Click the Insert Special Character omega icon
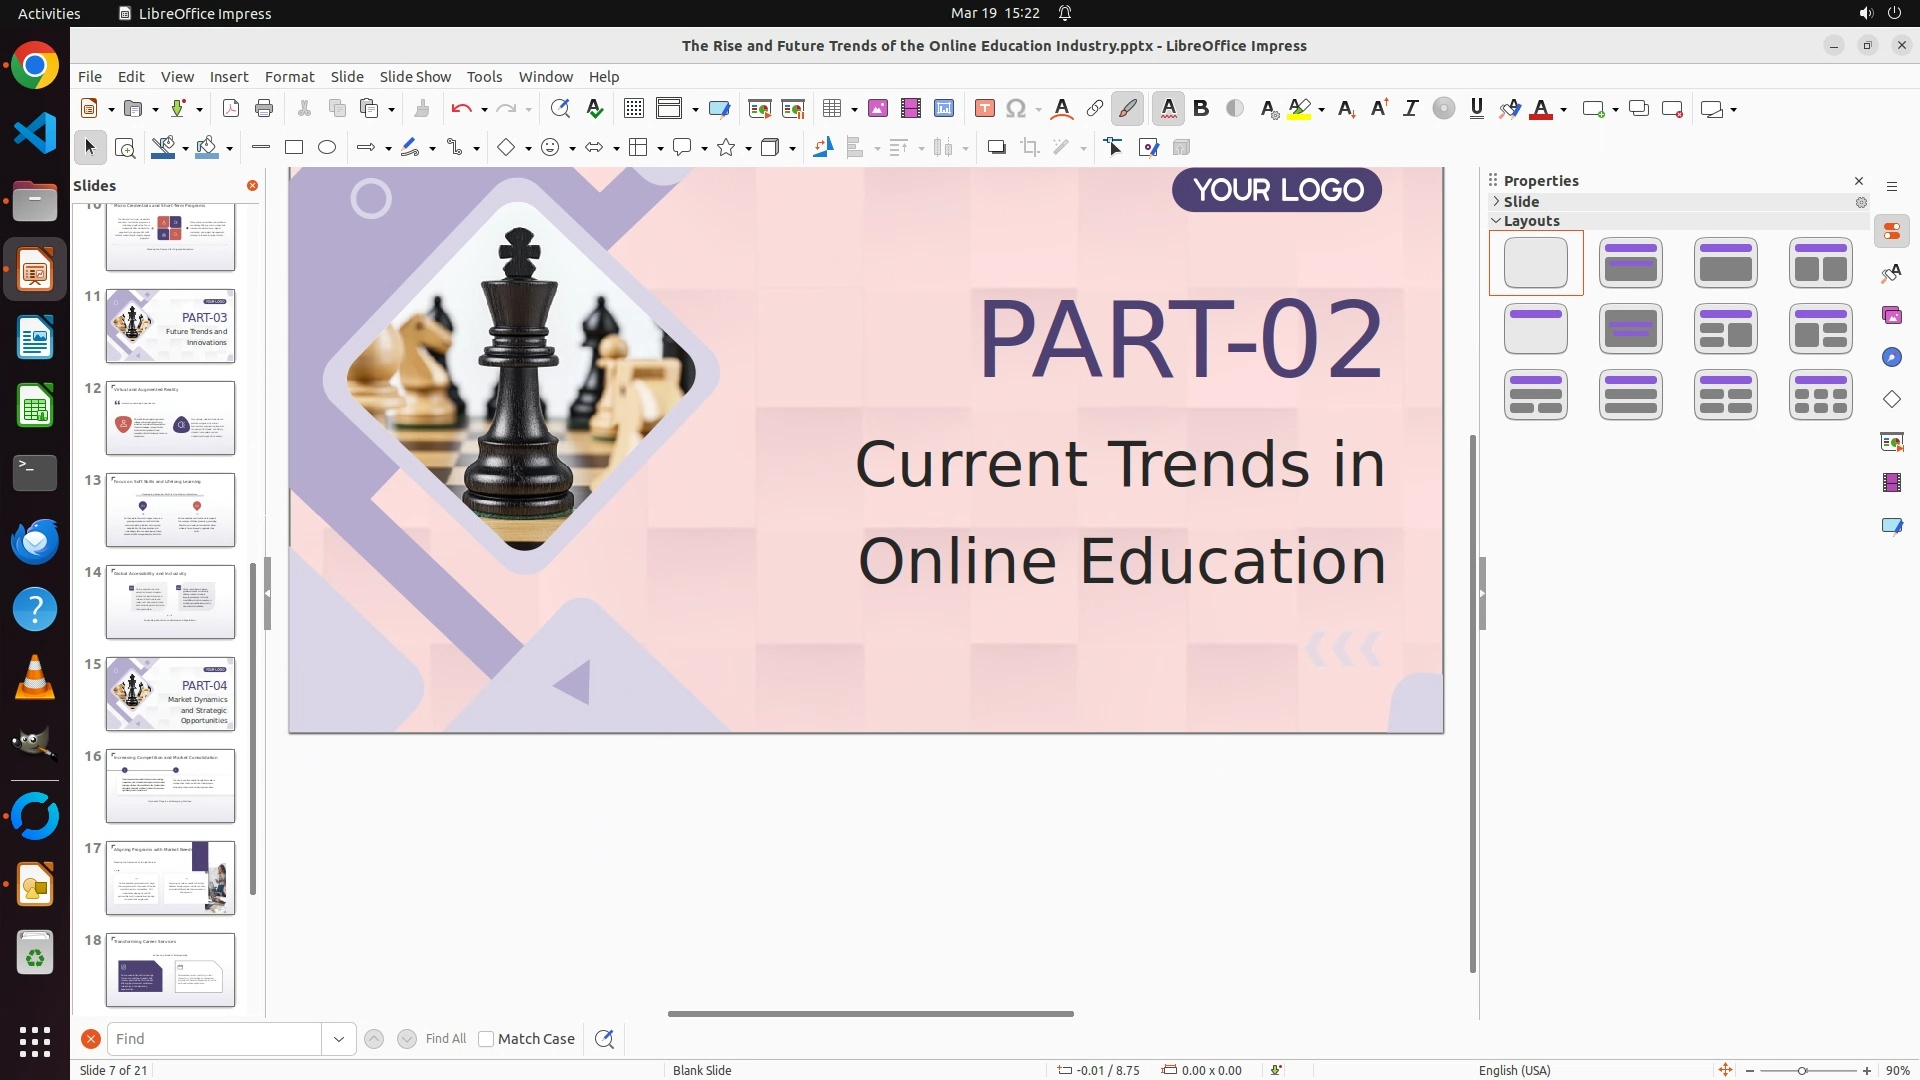Screen dimensions: 1920x1080 (1016, 109)
